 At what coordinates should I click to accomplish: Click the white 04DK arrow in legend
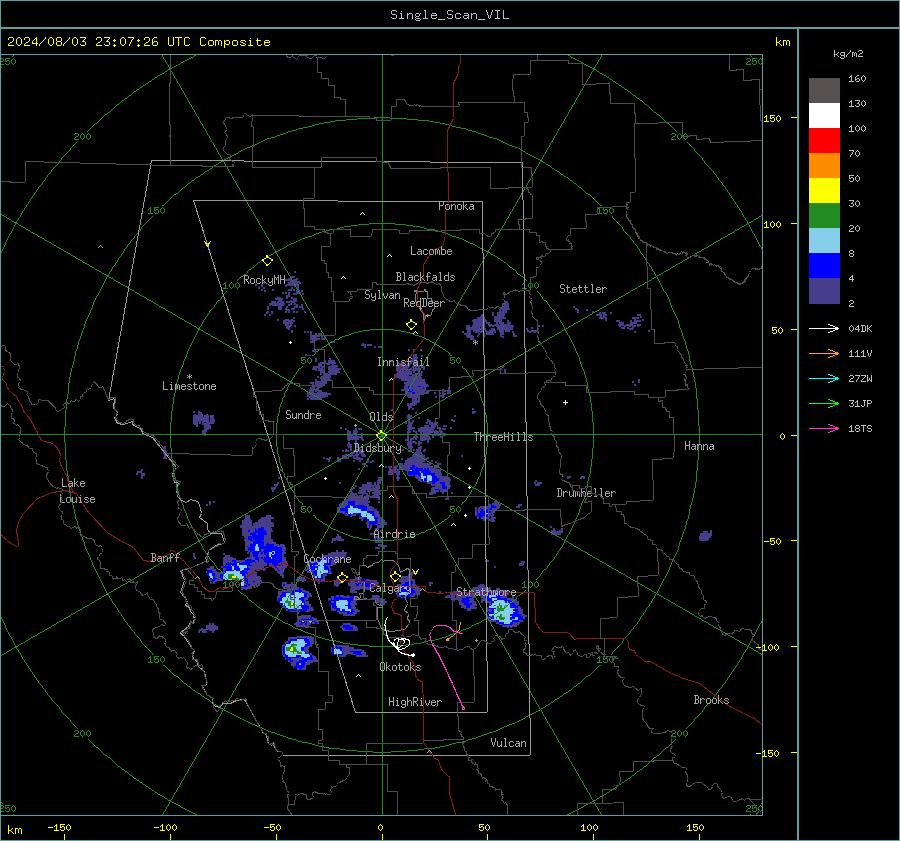(x=824, y=328)
